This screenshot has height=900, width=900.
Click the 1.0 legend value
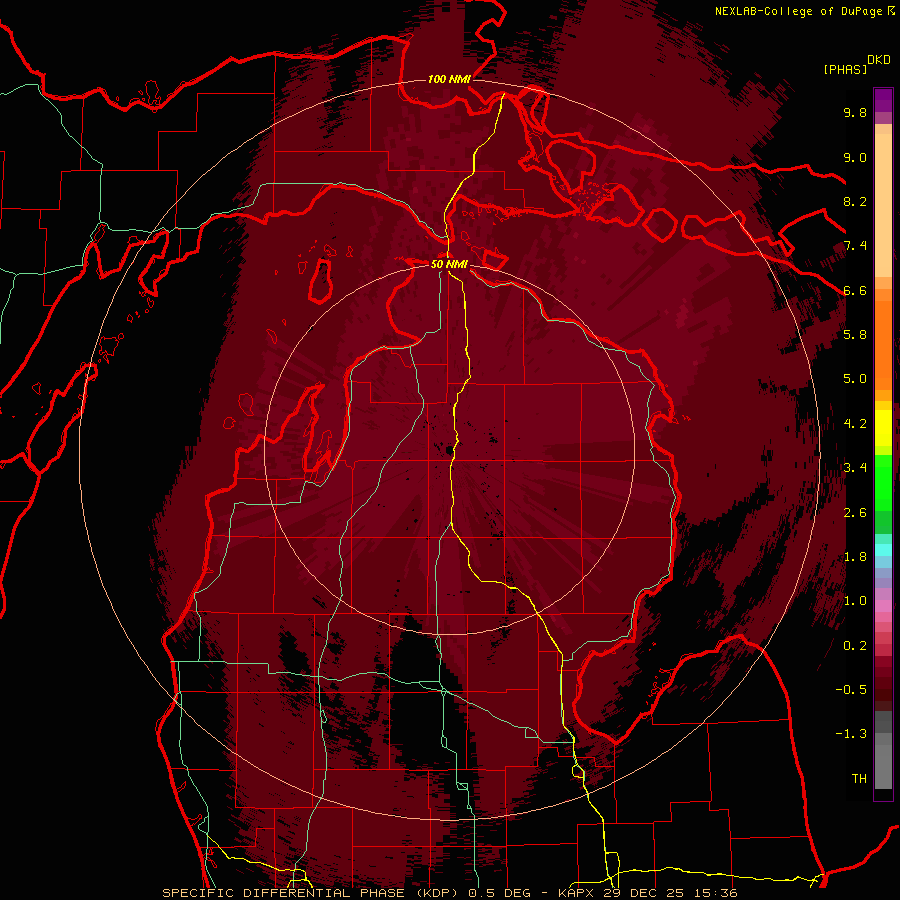[855, 601]
